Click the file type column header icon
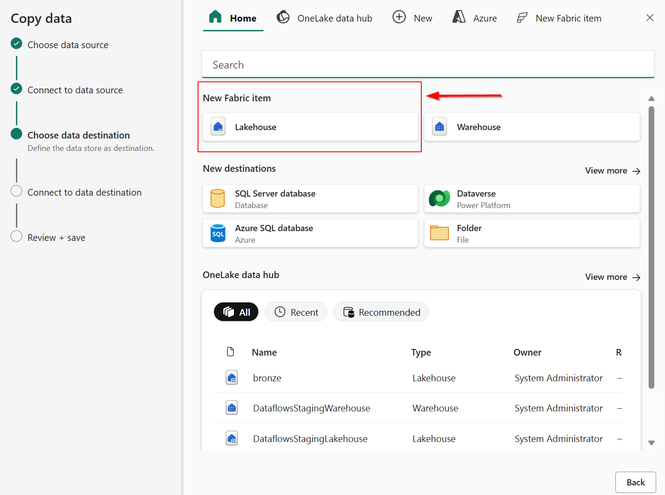 [230, 352]
